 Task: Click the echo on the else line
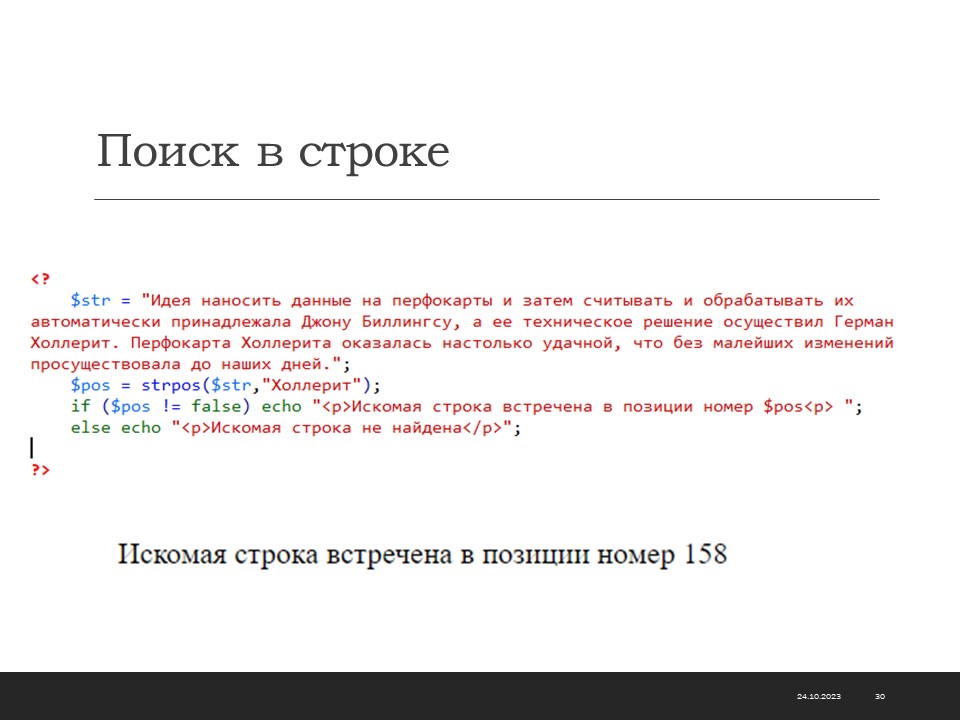(140, 427)
